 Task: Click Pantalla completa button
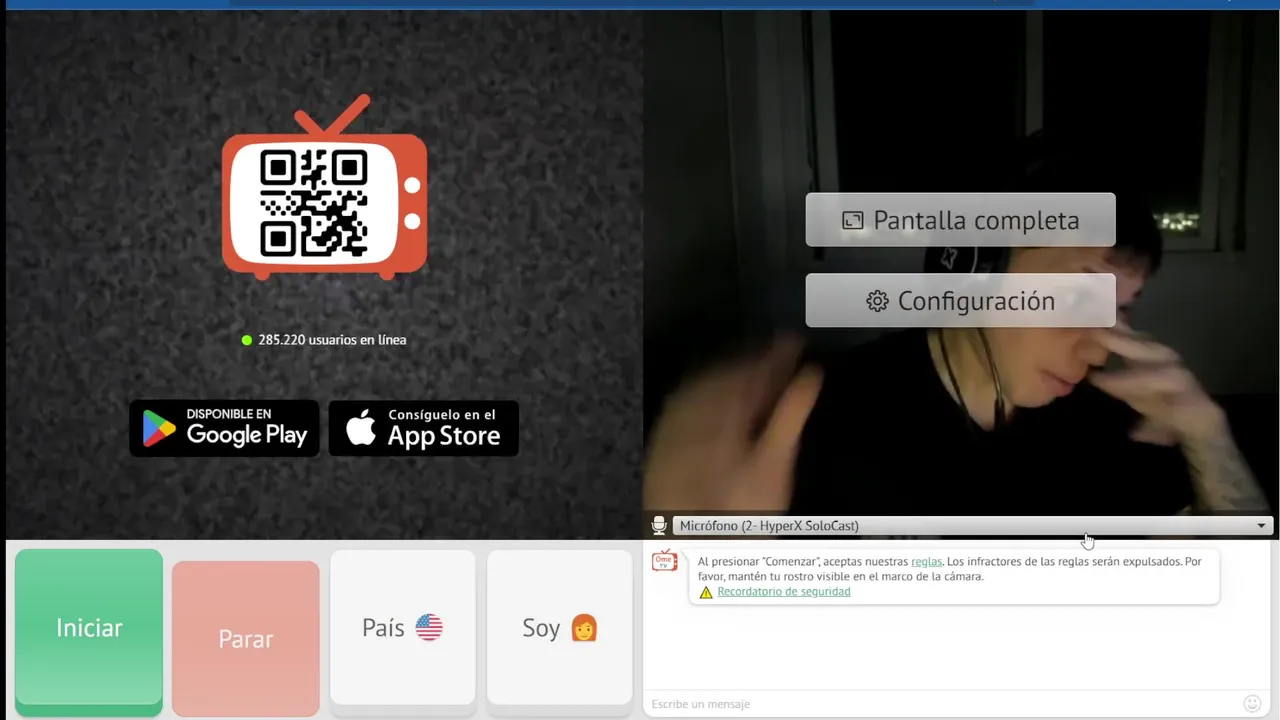pos(960,220)
